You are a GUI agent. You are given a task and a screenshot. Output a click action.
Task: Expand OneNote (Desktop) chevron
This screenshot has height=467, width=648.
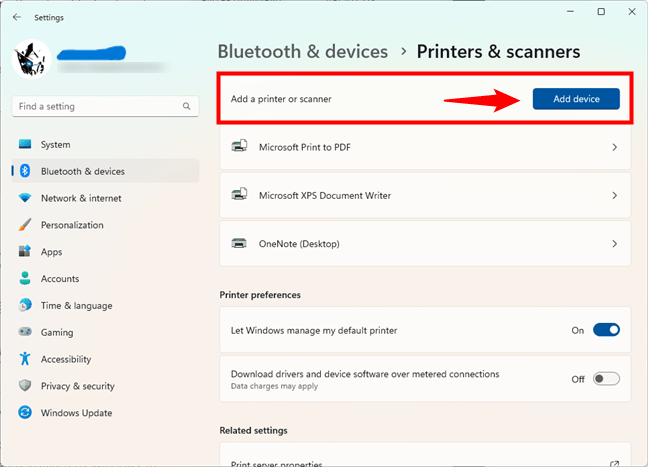(615, 244)
